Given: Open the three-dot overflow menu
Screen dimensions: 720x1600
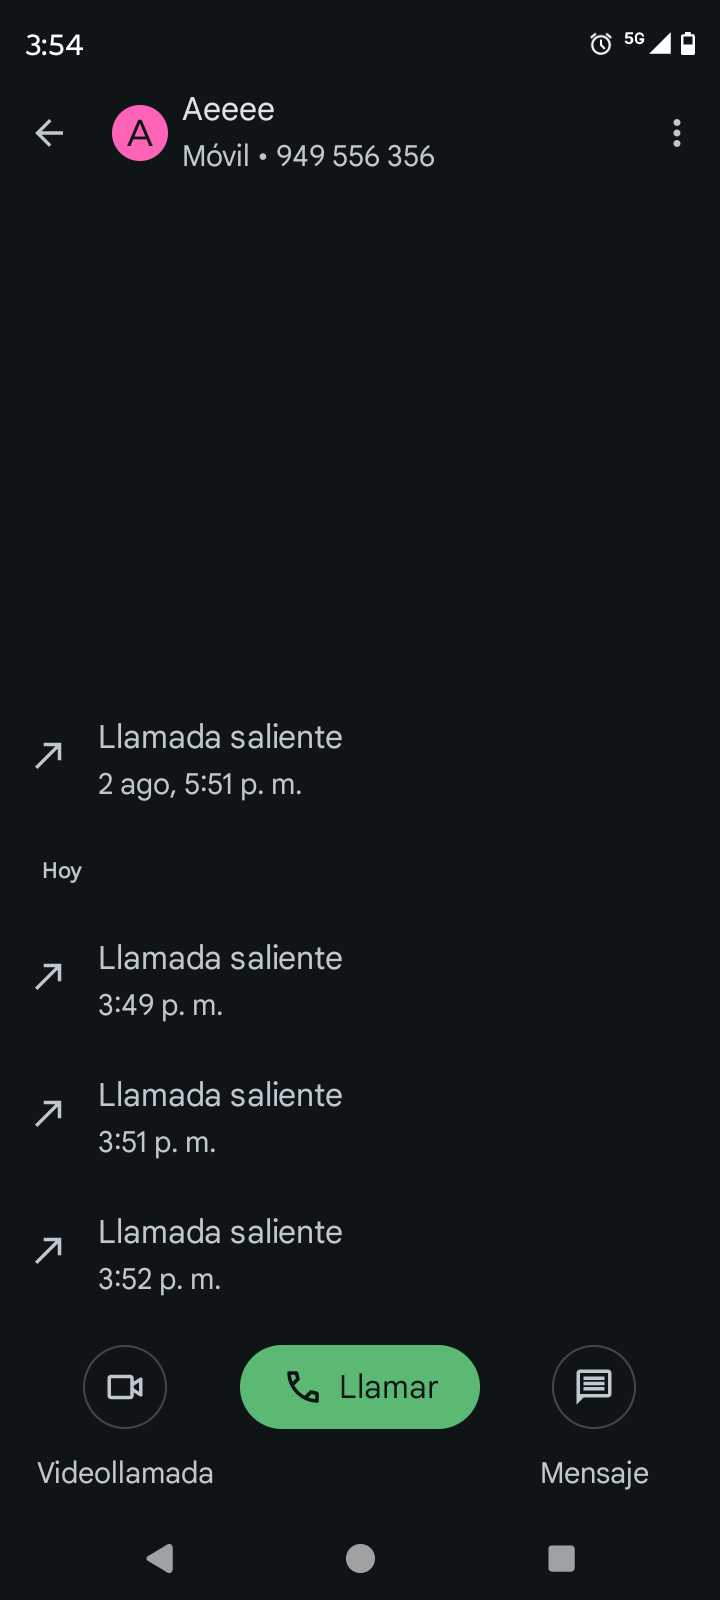Looking at the screenshot, I should (677, 133).
